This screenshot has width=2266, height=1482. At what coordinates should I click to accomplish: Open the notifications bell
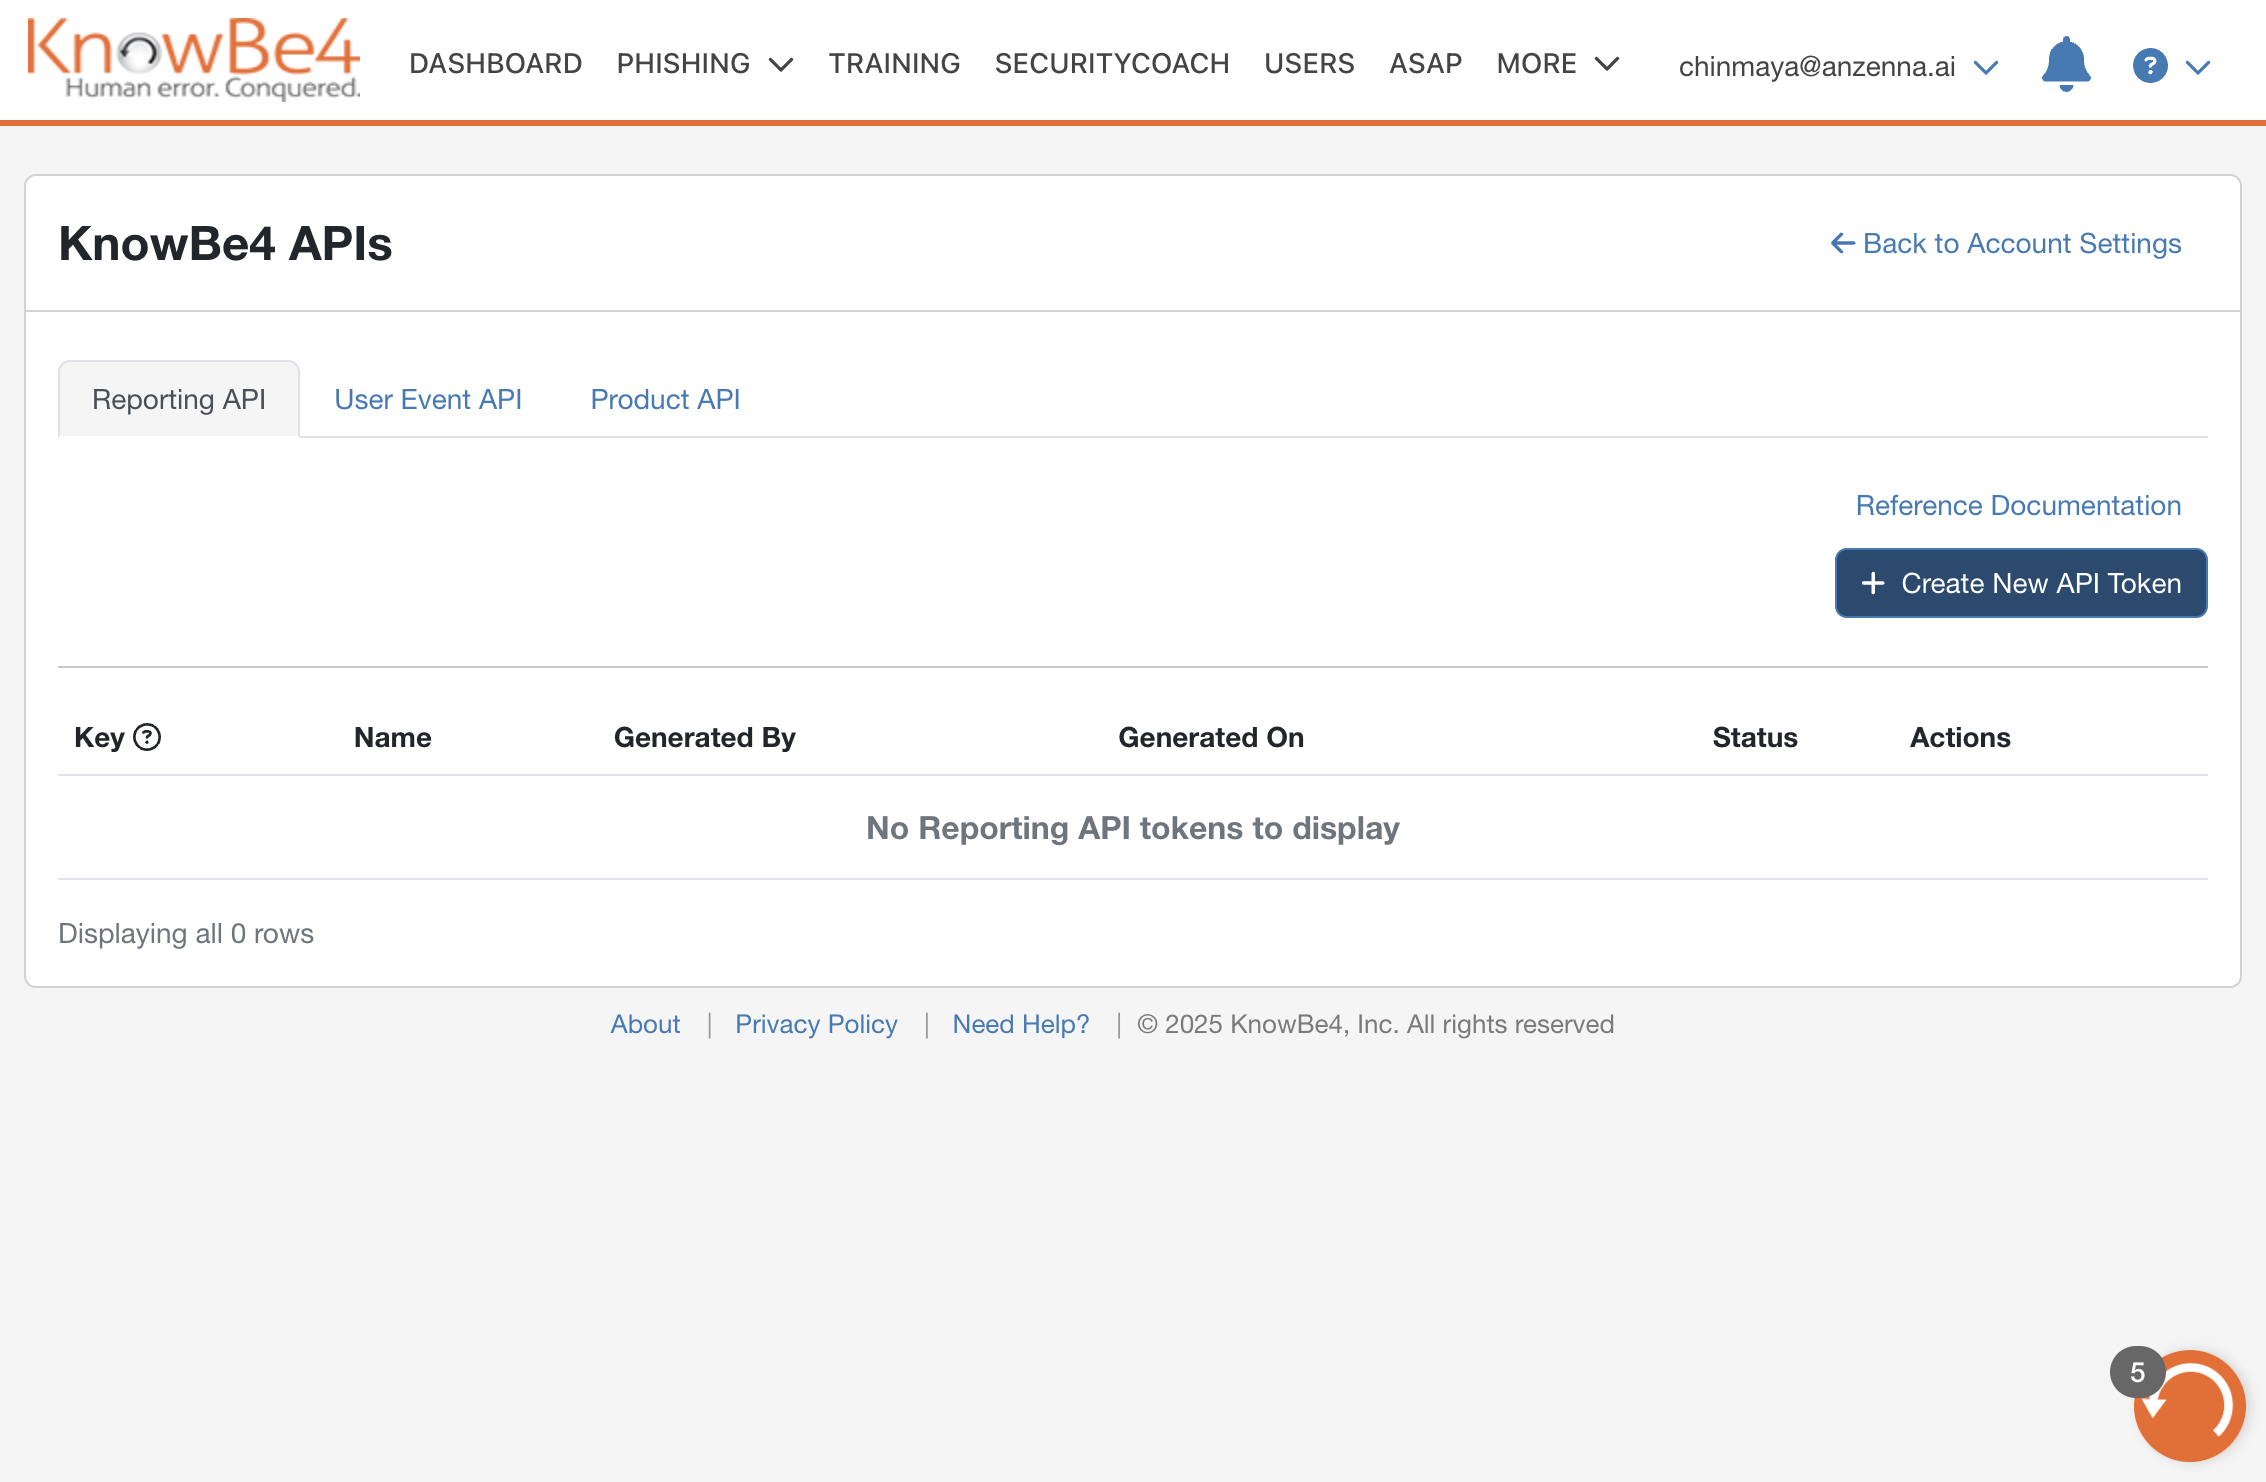point(2065,64)
